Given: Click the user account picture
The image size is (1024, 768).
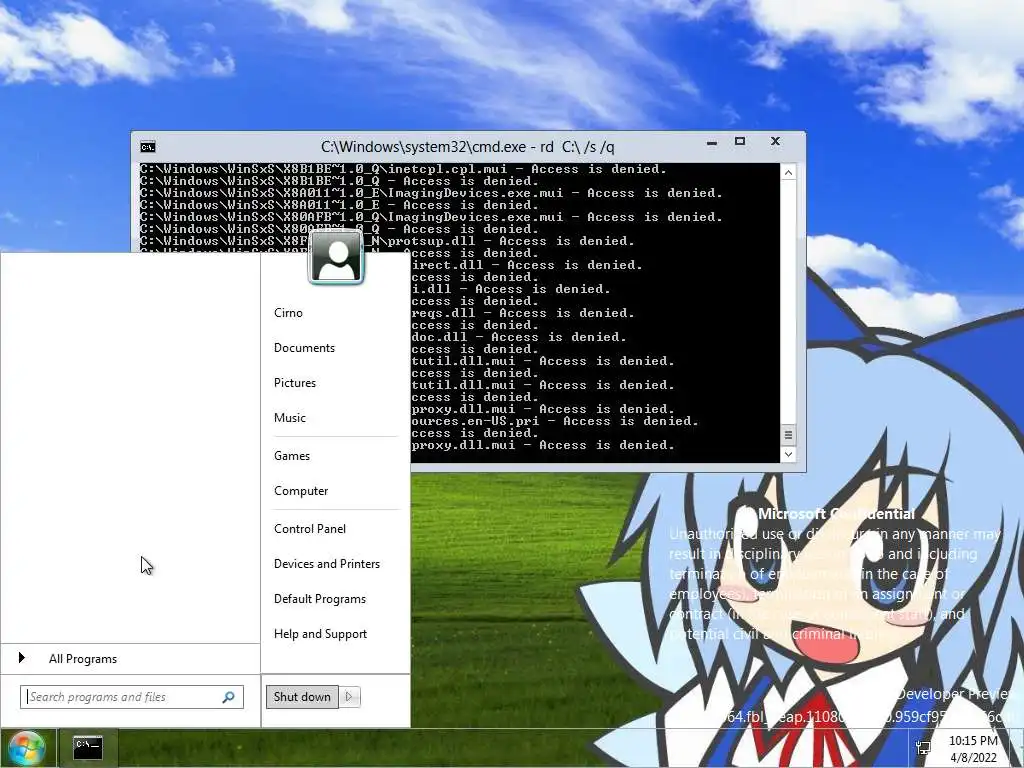Looking at the screenshot, I should tap(336, 257).
